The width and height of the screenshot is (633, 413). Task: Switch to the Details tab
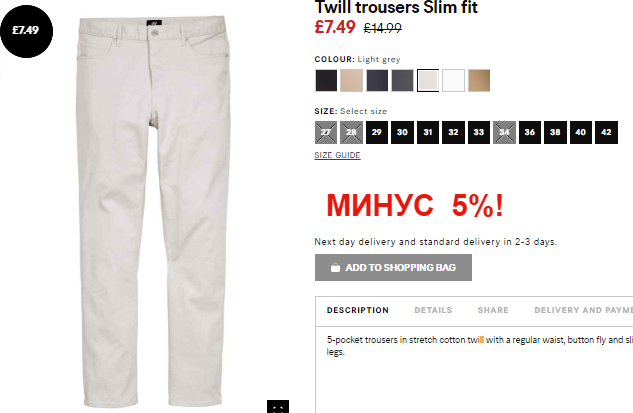coord(433,310)
